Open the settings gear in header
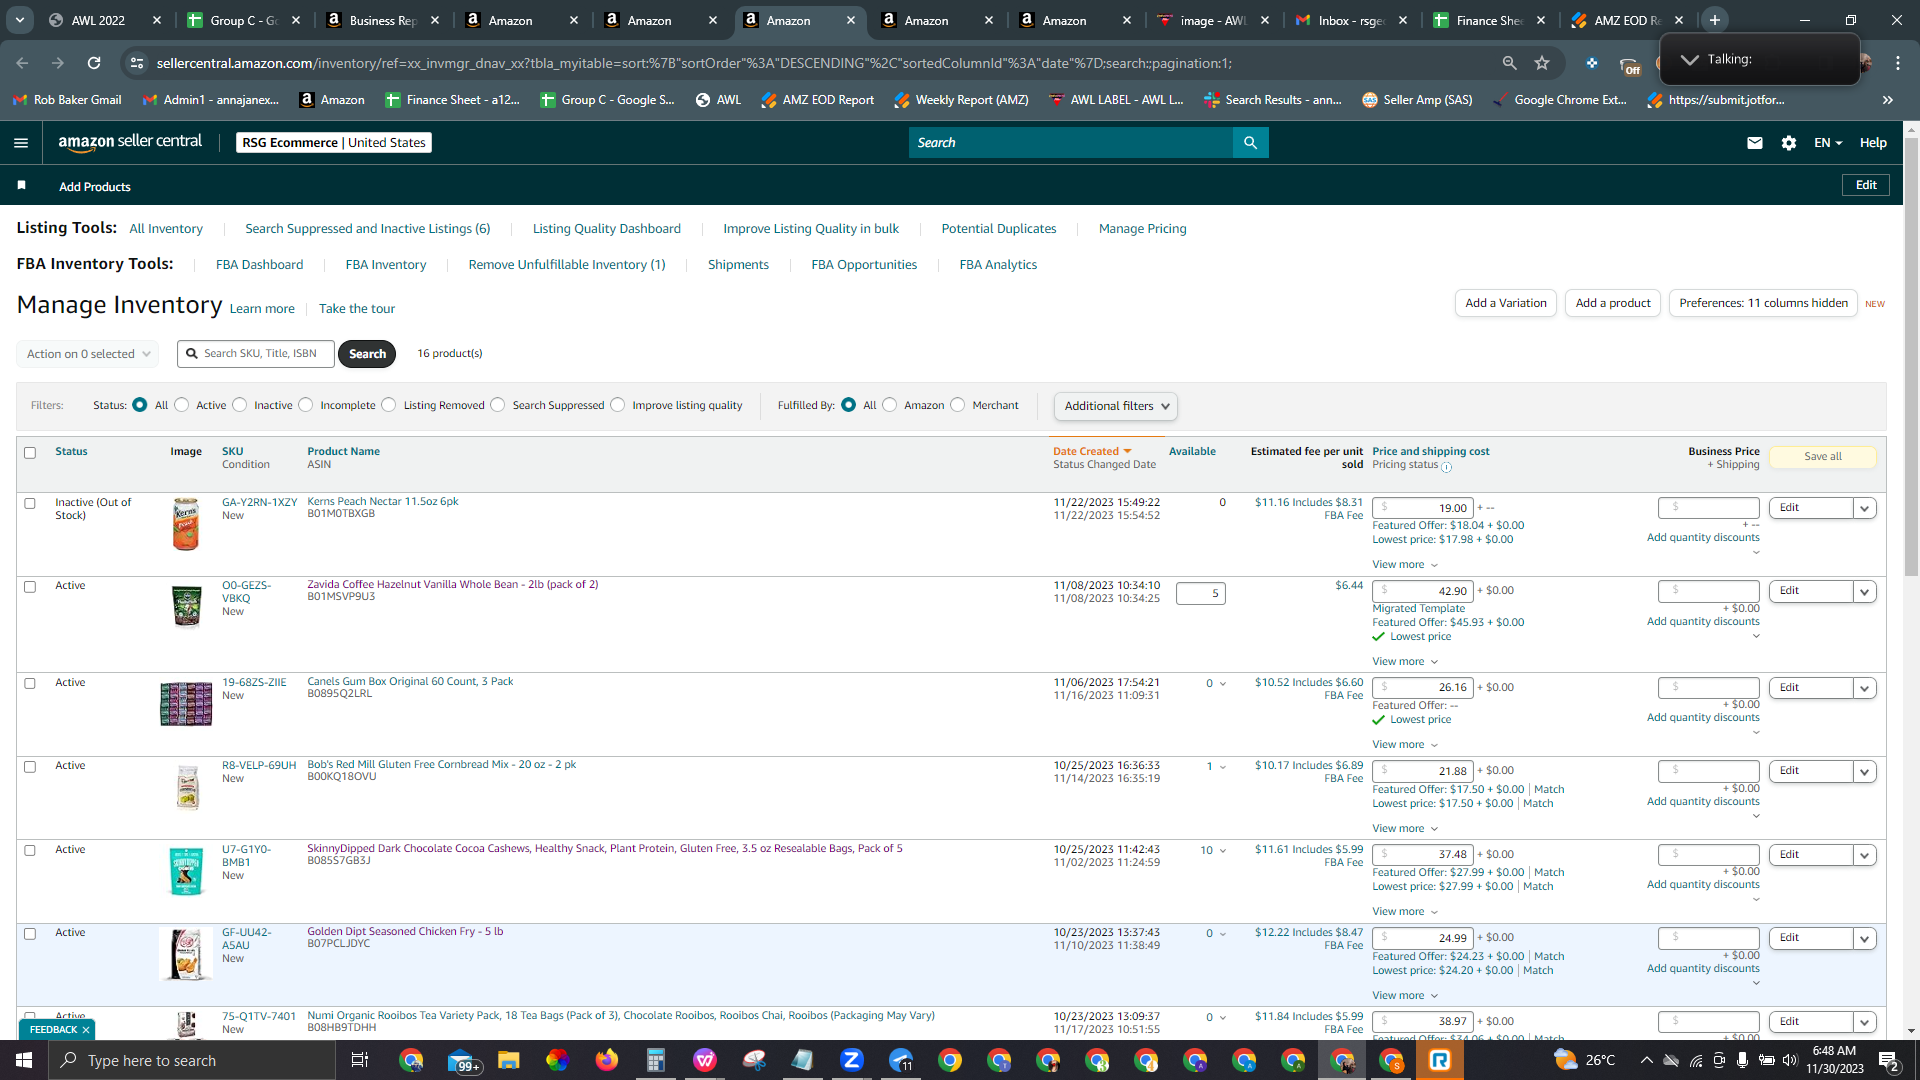Screen dimensions: 1920x1080 [1789, 143]
